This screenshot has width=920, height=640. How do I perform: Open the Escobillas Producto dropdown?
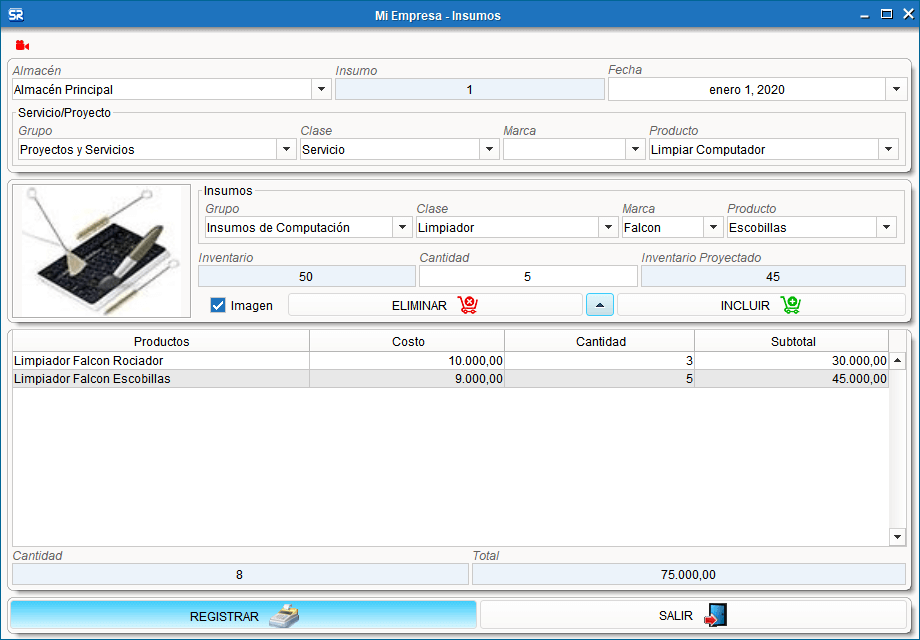click(x=887, y=227)
